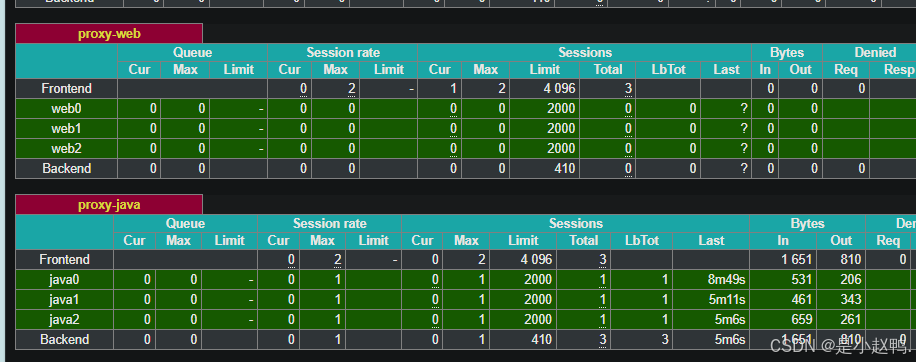Click In header under Bytes in proxy-web
This screenshot has width=916, height=362.
[765, 69]
